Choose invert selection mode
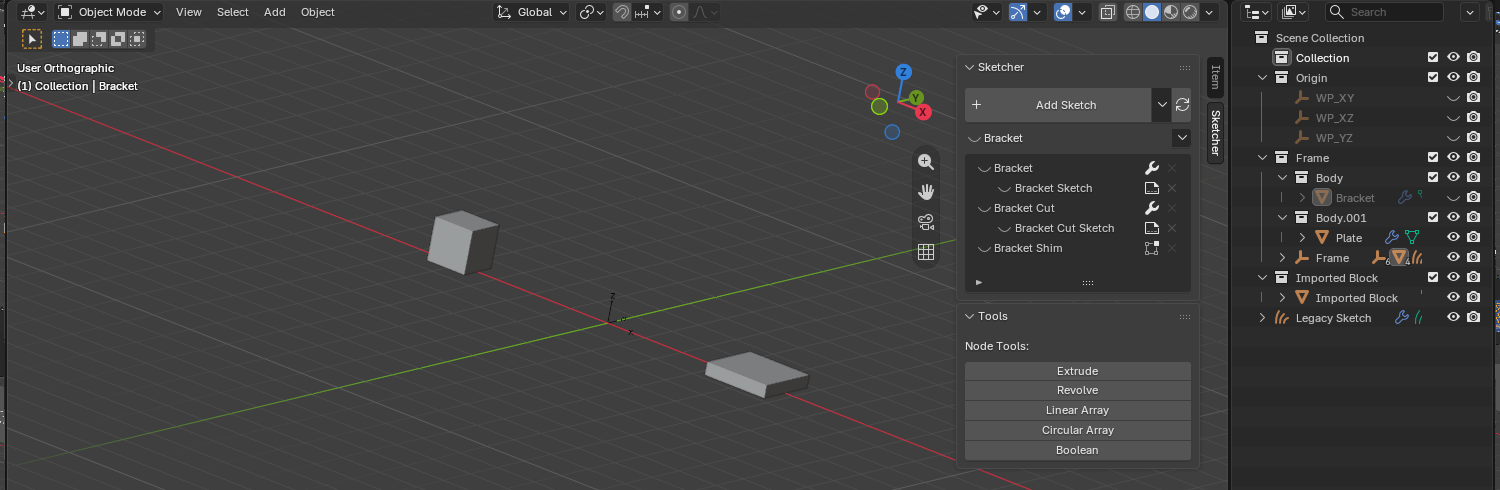The height and width of the screenshot is (490, 1500). (x=118, y=39)
